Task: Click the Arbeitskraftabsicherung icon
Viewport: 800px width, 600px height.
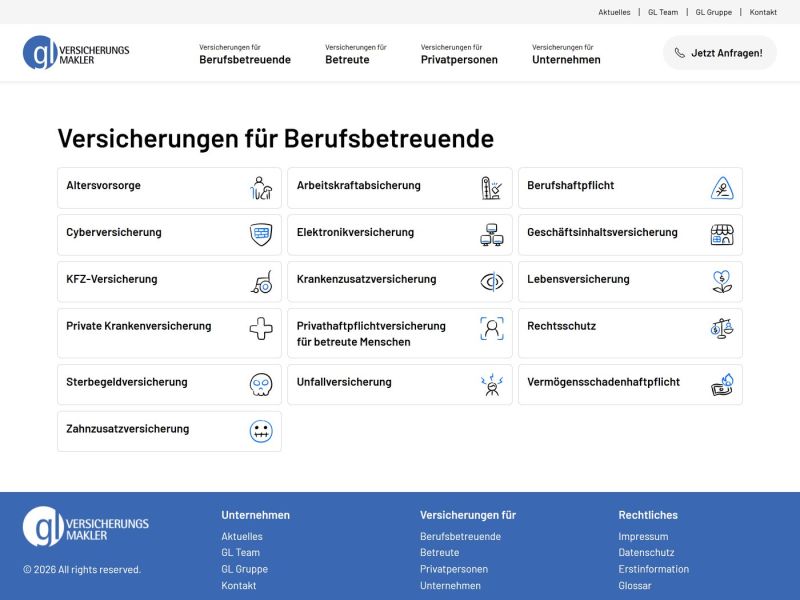Action: click(492, 188)
